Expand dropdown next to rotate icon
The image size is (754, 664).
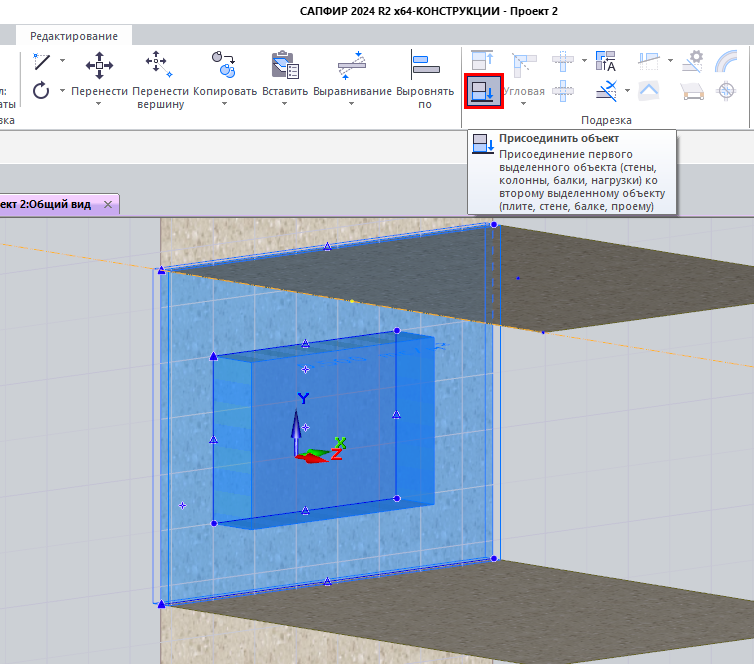pos(62,91)
